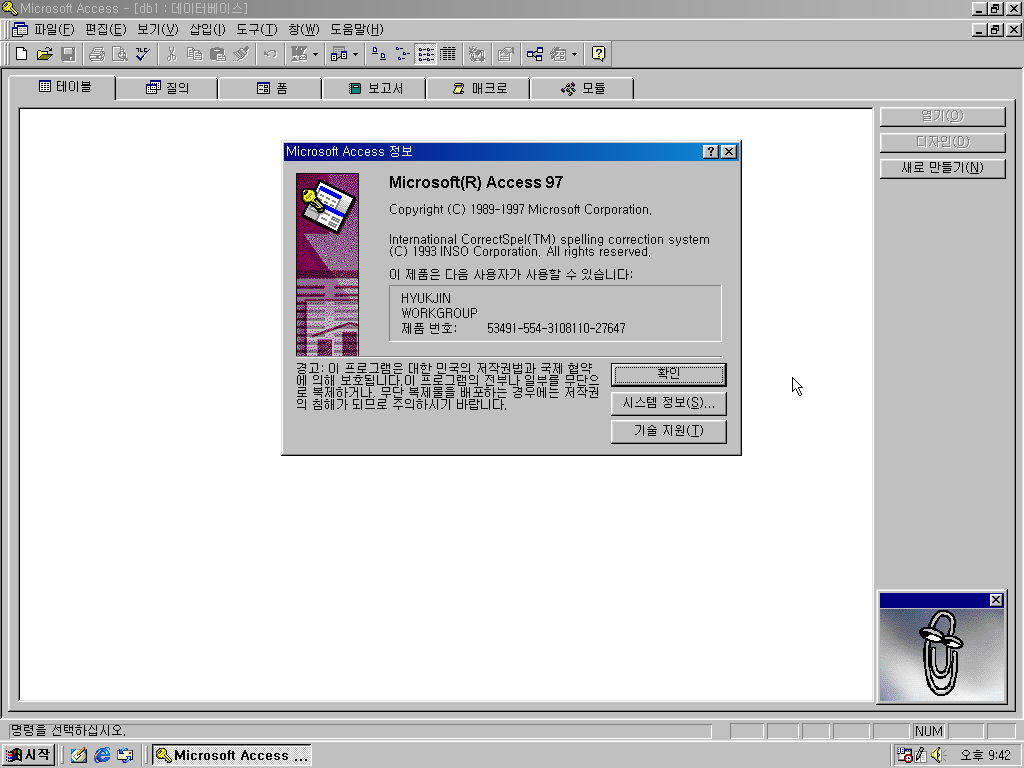This screenshot has width=1024, height=768.
Task: Open the 창(W) menu
Action: tap(304, 29)
